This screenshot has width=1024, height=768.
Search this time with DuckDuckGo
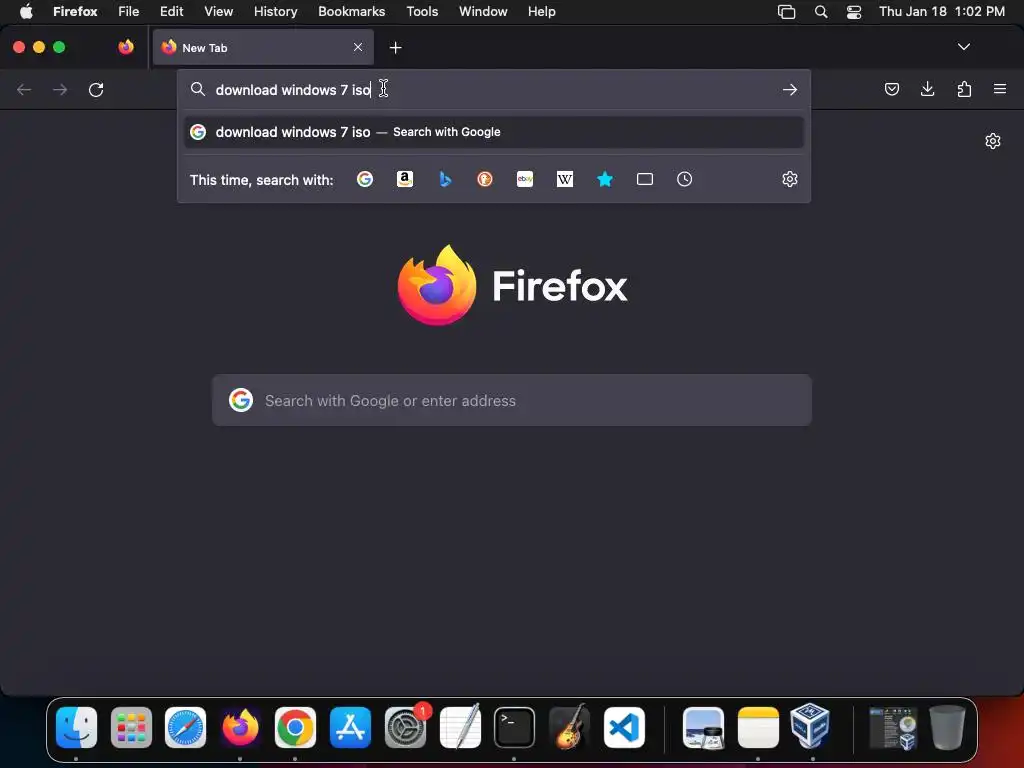(485, 179)
